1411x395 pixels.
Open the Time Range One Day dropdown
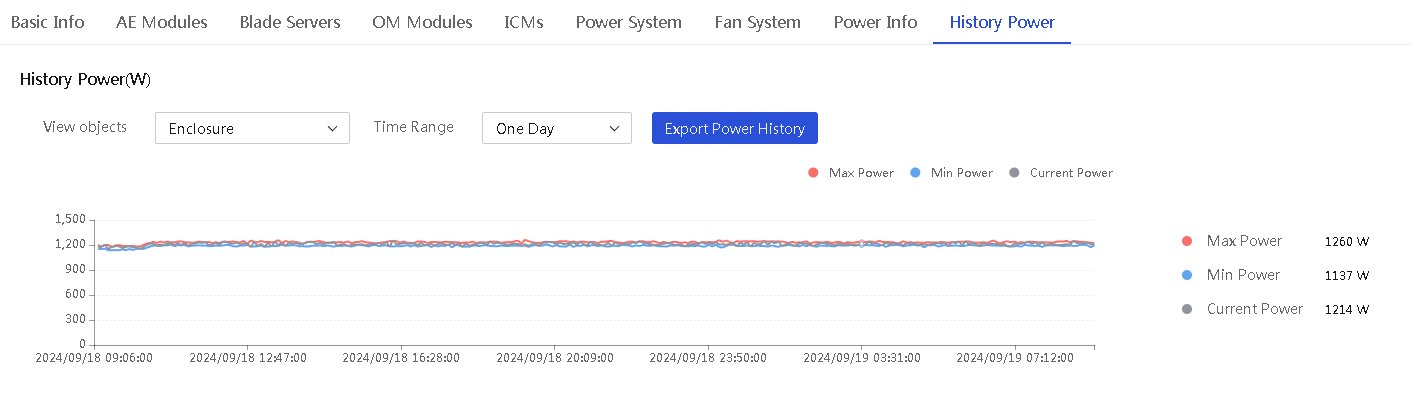[x=557, y=128]
